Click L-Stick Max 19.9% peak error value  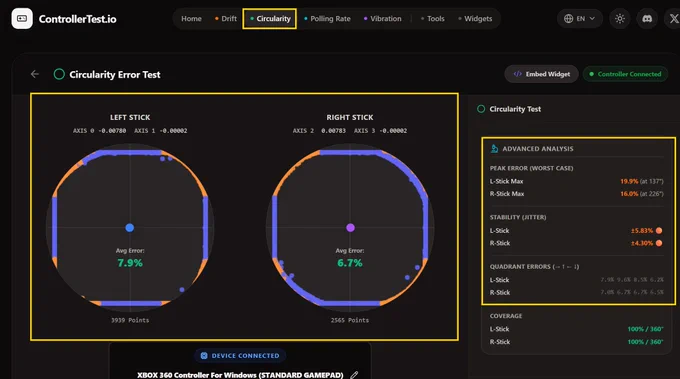[629, 181]
